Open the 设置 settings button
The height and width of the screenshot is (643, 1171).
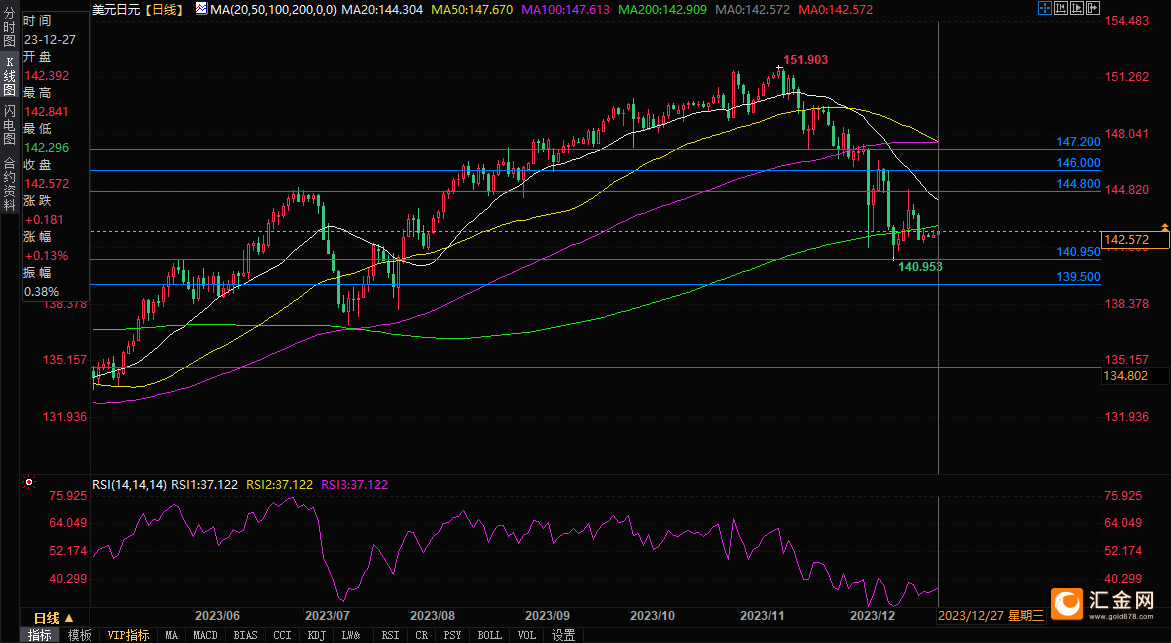(x=563, y=636)
